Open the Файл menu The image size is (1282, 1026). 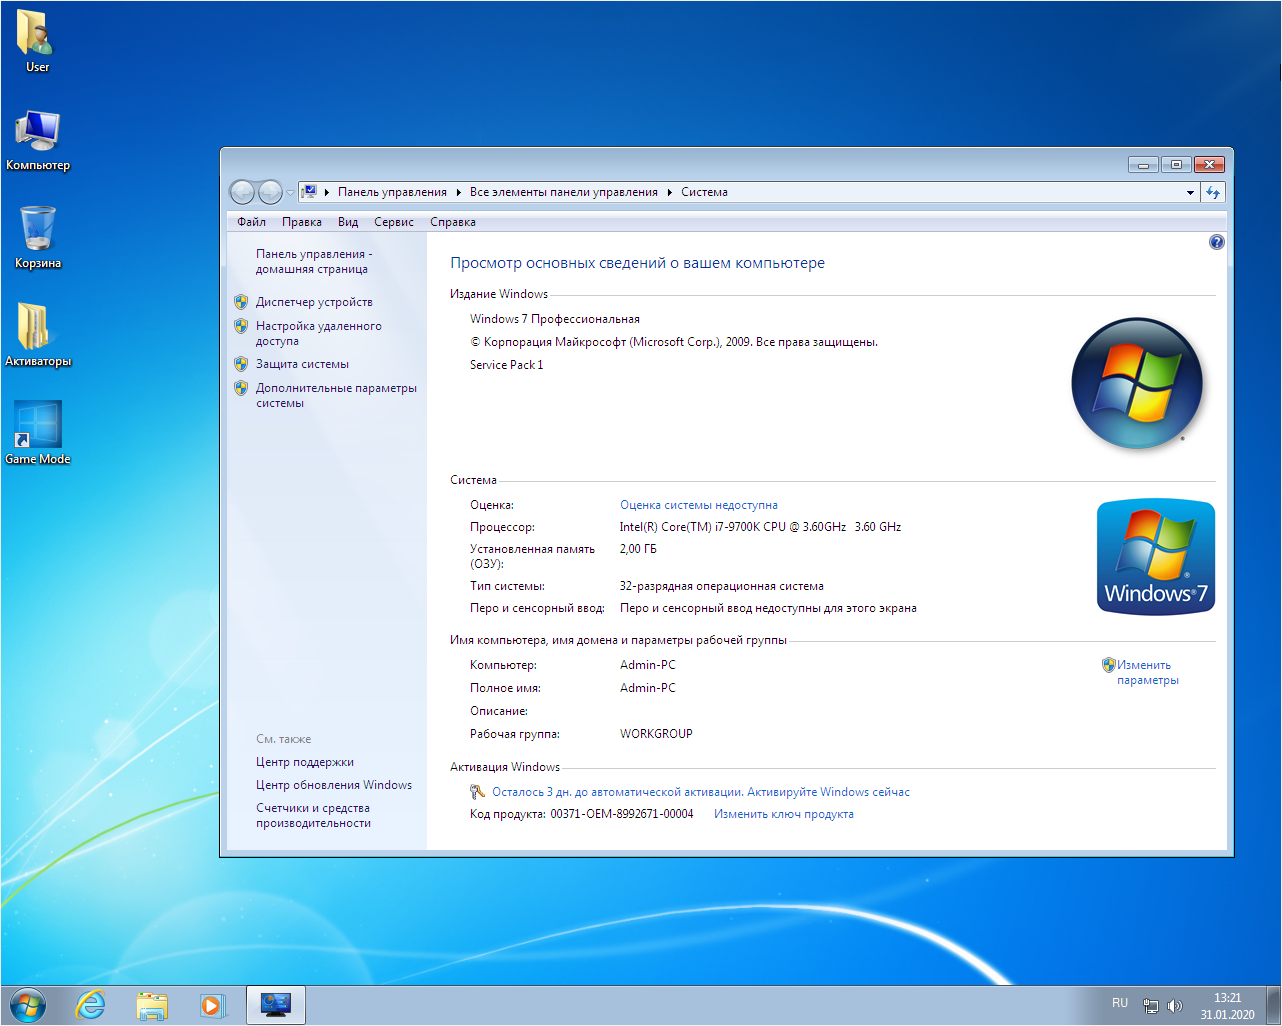[251, 222]
